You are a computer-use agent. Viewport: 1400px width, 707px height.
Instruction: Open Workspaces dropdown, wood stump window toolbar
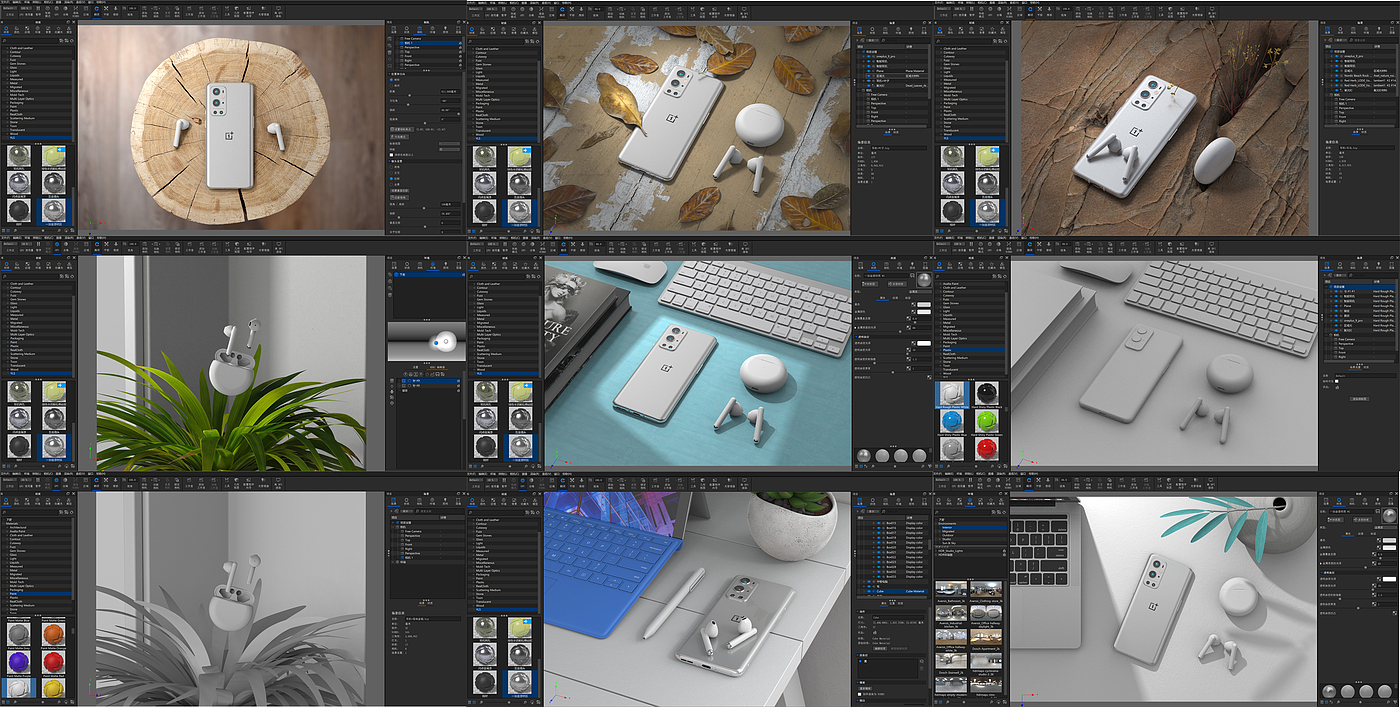pyautogui.click(x=10, y=7)
